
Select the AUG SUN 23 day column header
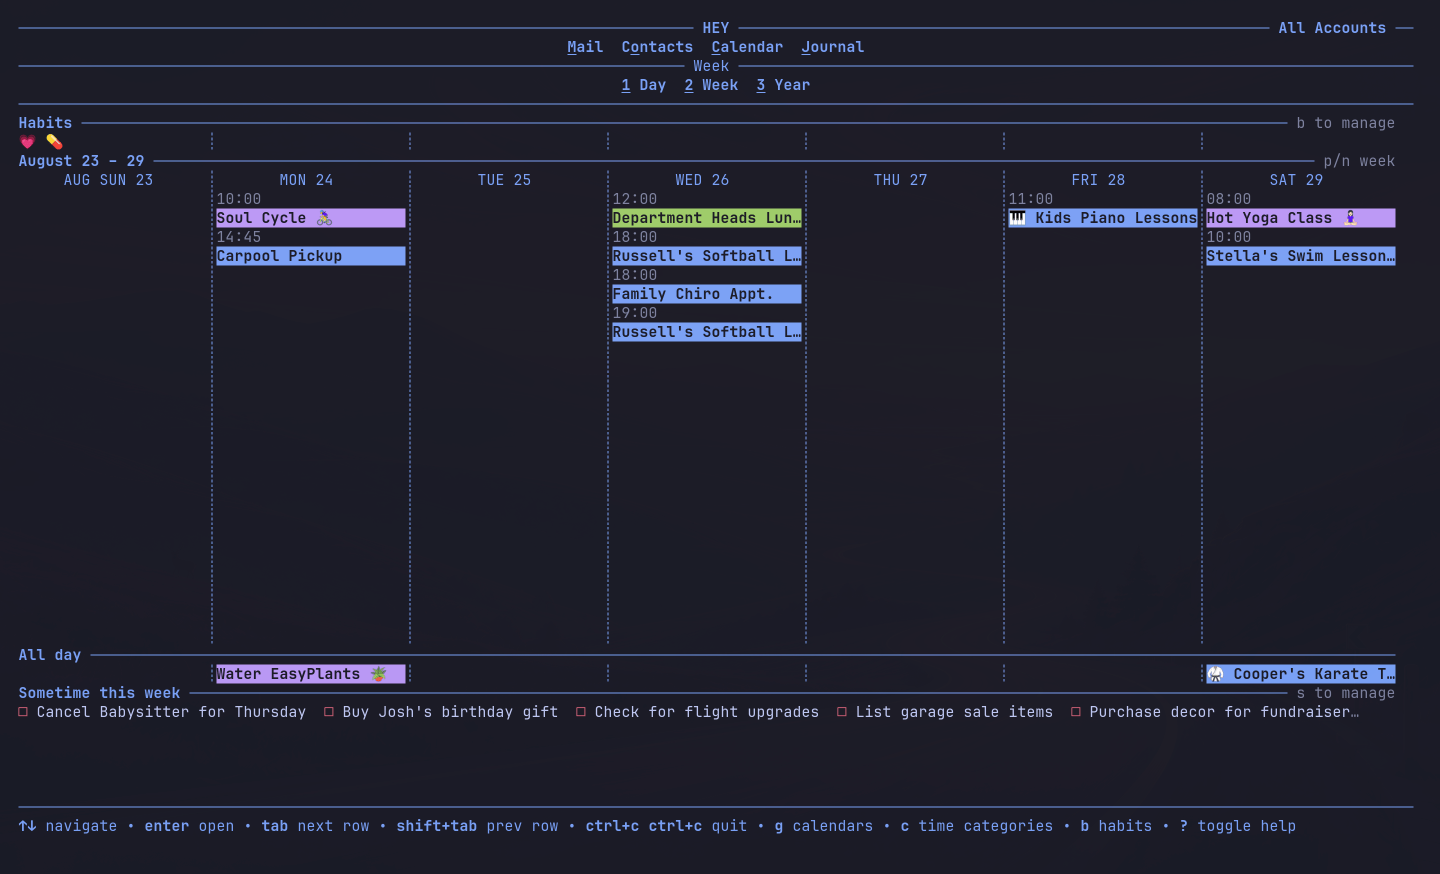tap(108, 180)
